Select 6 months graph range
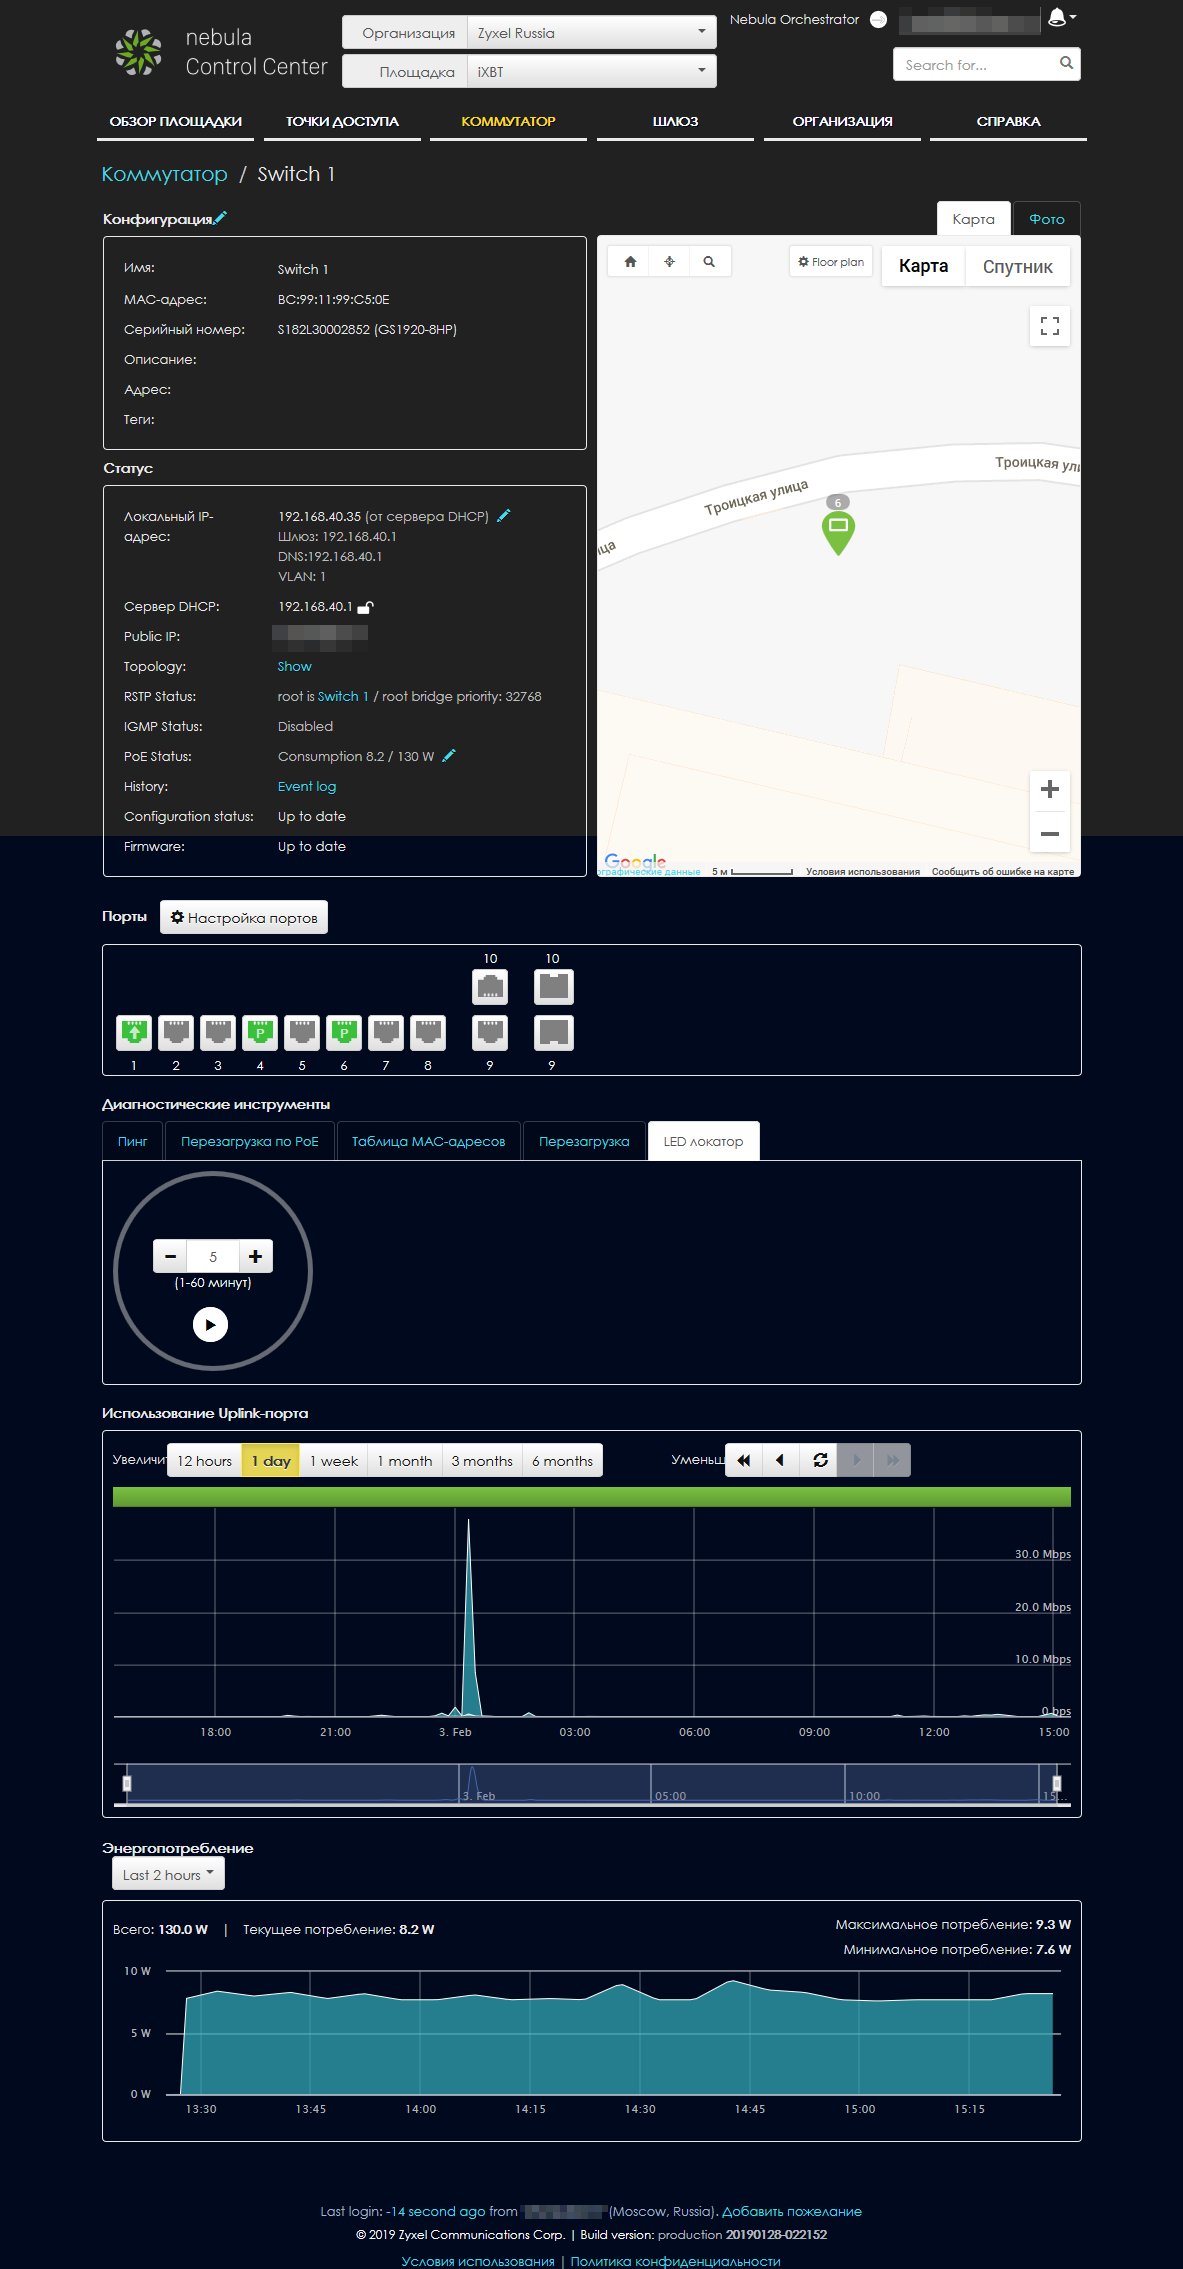The height and width of the screenshot is (2269, 1183). [562, 1460]
